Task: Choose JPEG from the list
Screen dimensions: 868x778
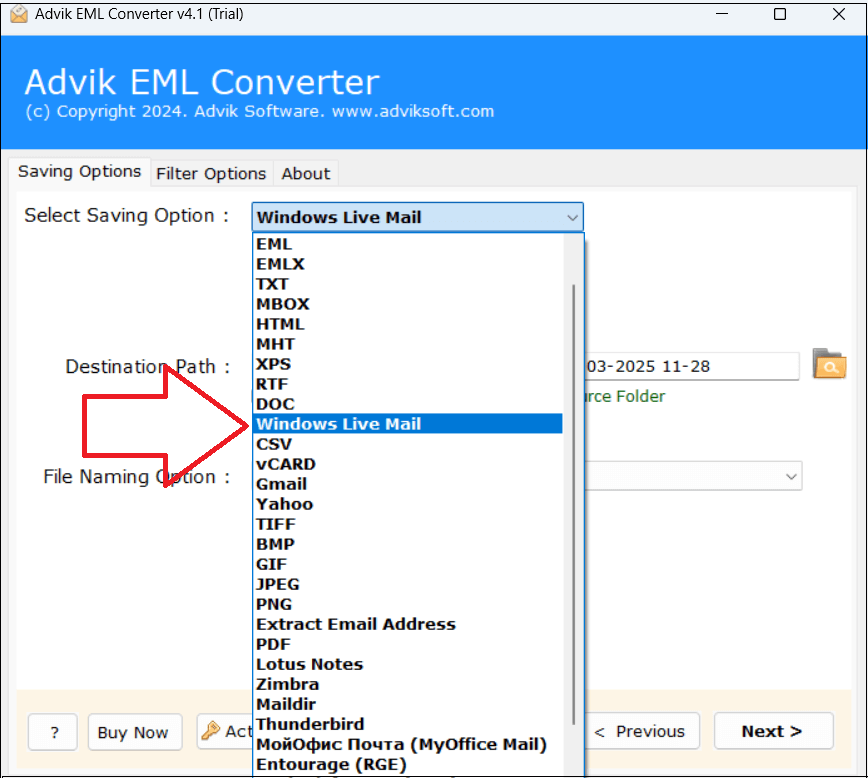Action: 407,584
